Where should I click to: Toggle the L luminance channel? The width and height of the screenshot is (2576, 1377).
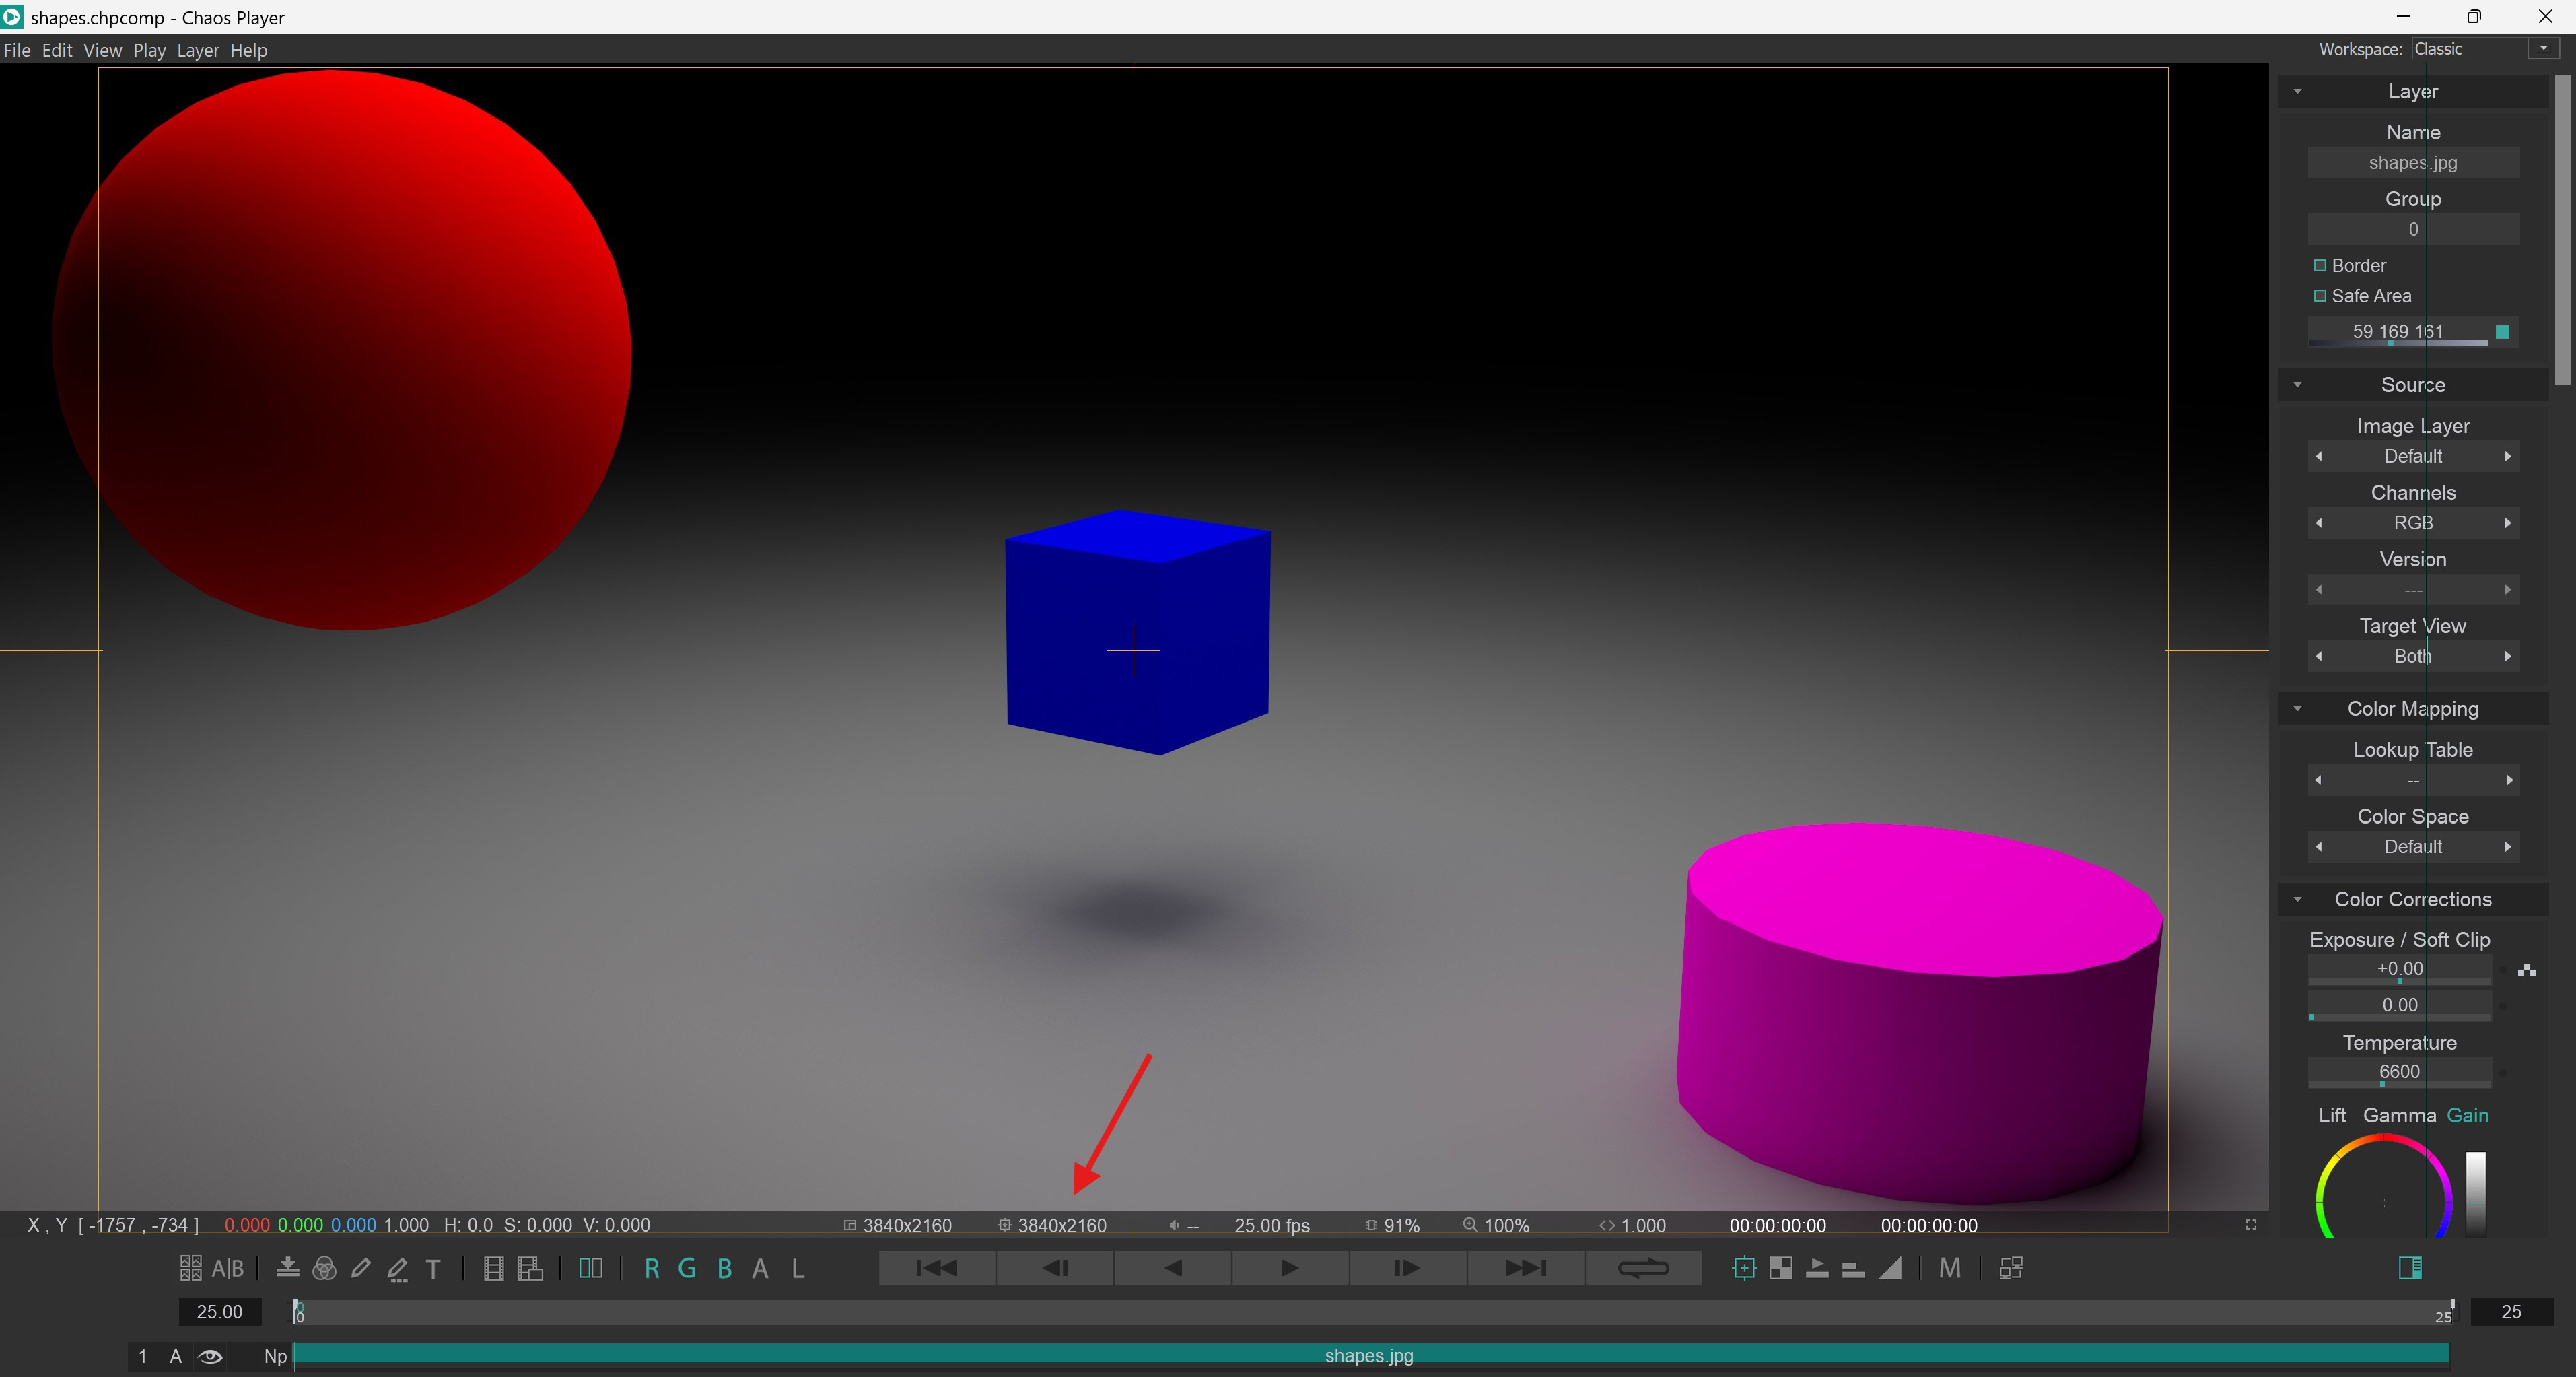pyautogui.click(x=798, y=1268)
